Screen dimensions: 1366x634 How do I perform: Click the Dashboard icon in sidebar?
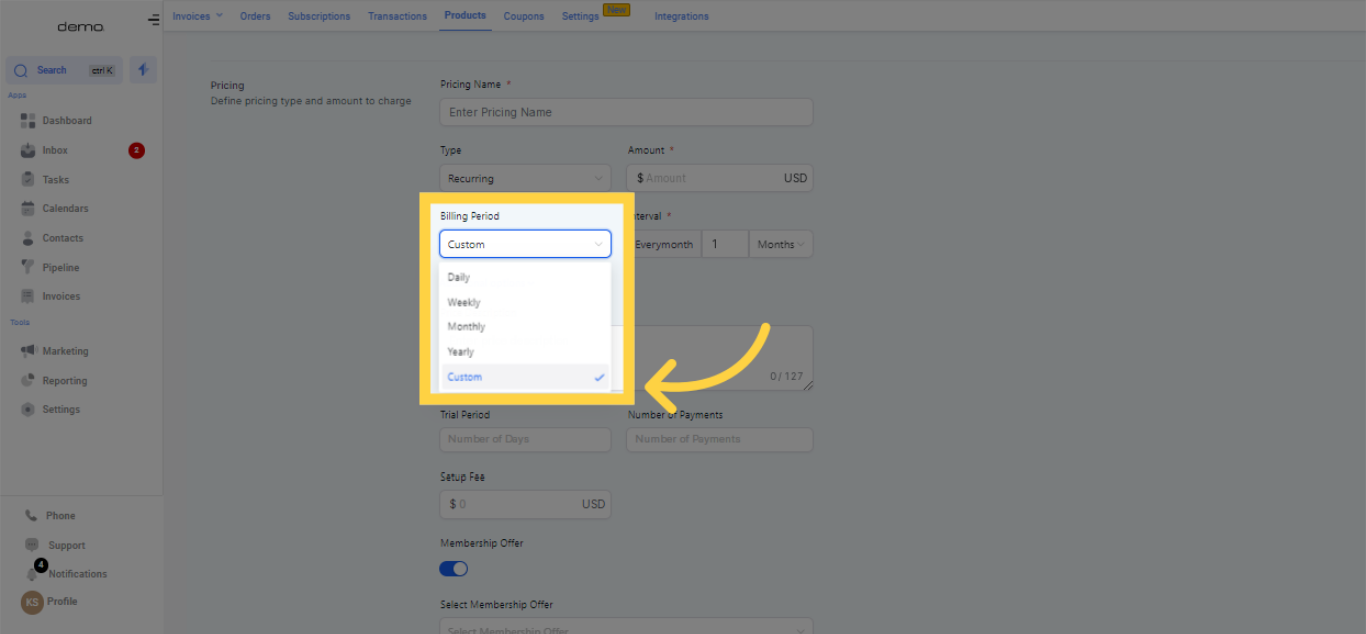28,121
